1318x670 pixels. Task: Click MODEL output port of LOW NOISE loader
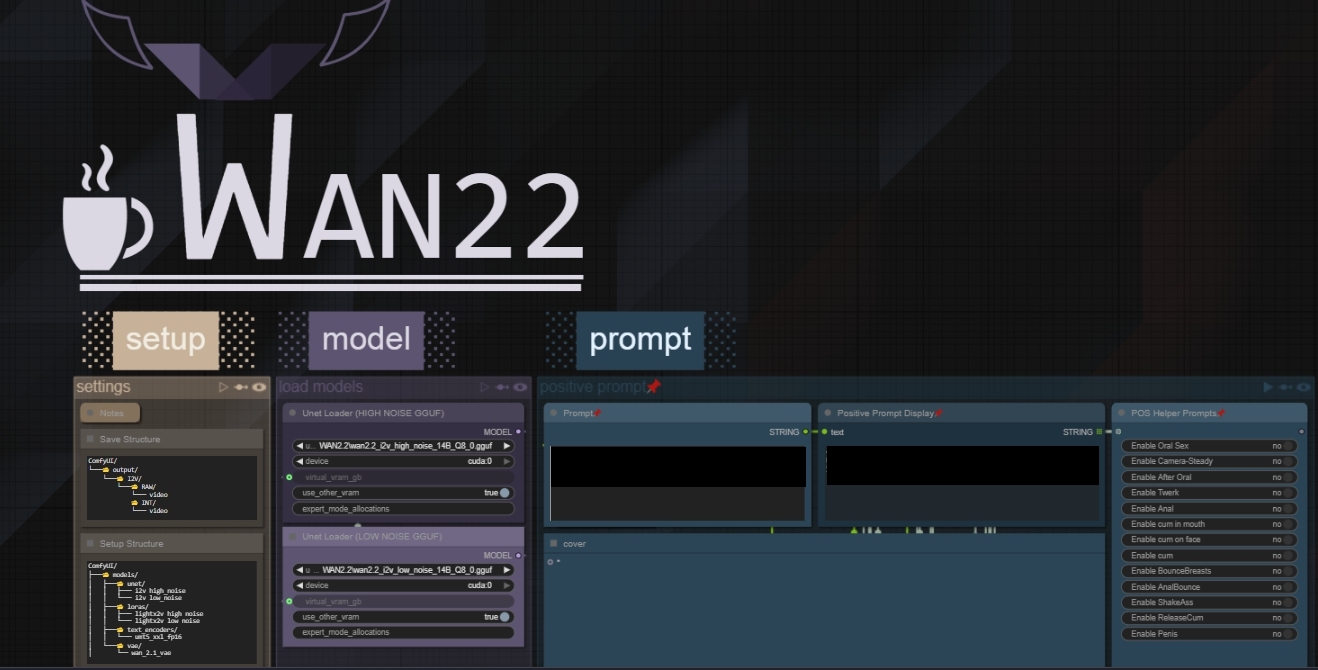518,555
